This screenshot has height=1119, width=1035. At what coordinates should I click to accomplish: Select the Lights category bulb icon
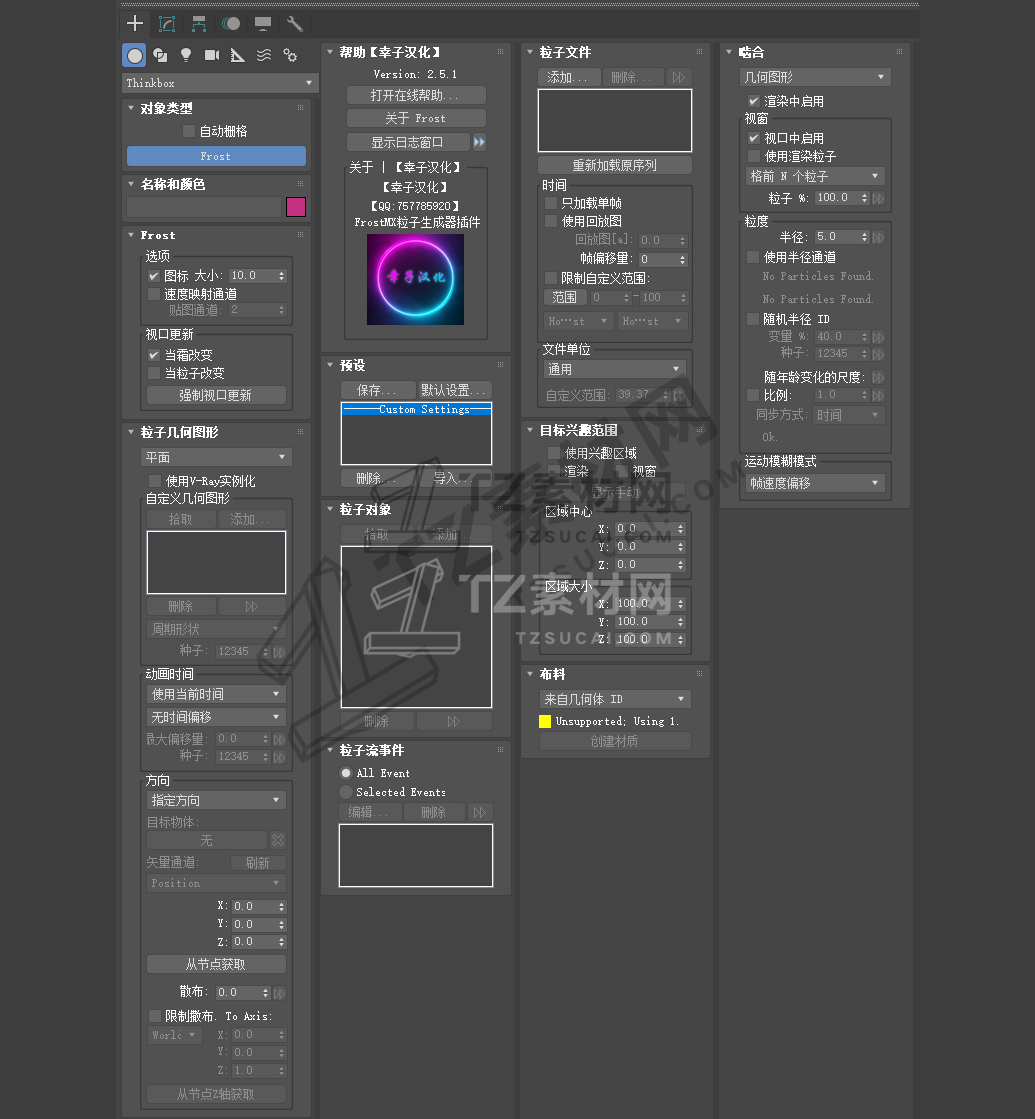(x=186, y=55)
